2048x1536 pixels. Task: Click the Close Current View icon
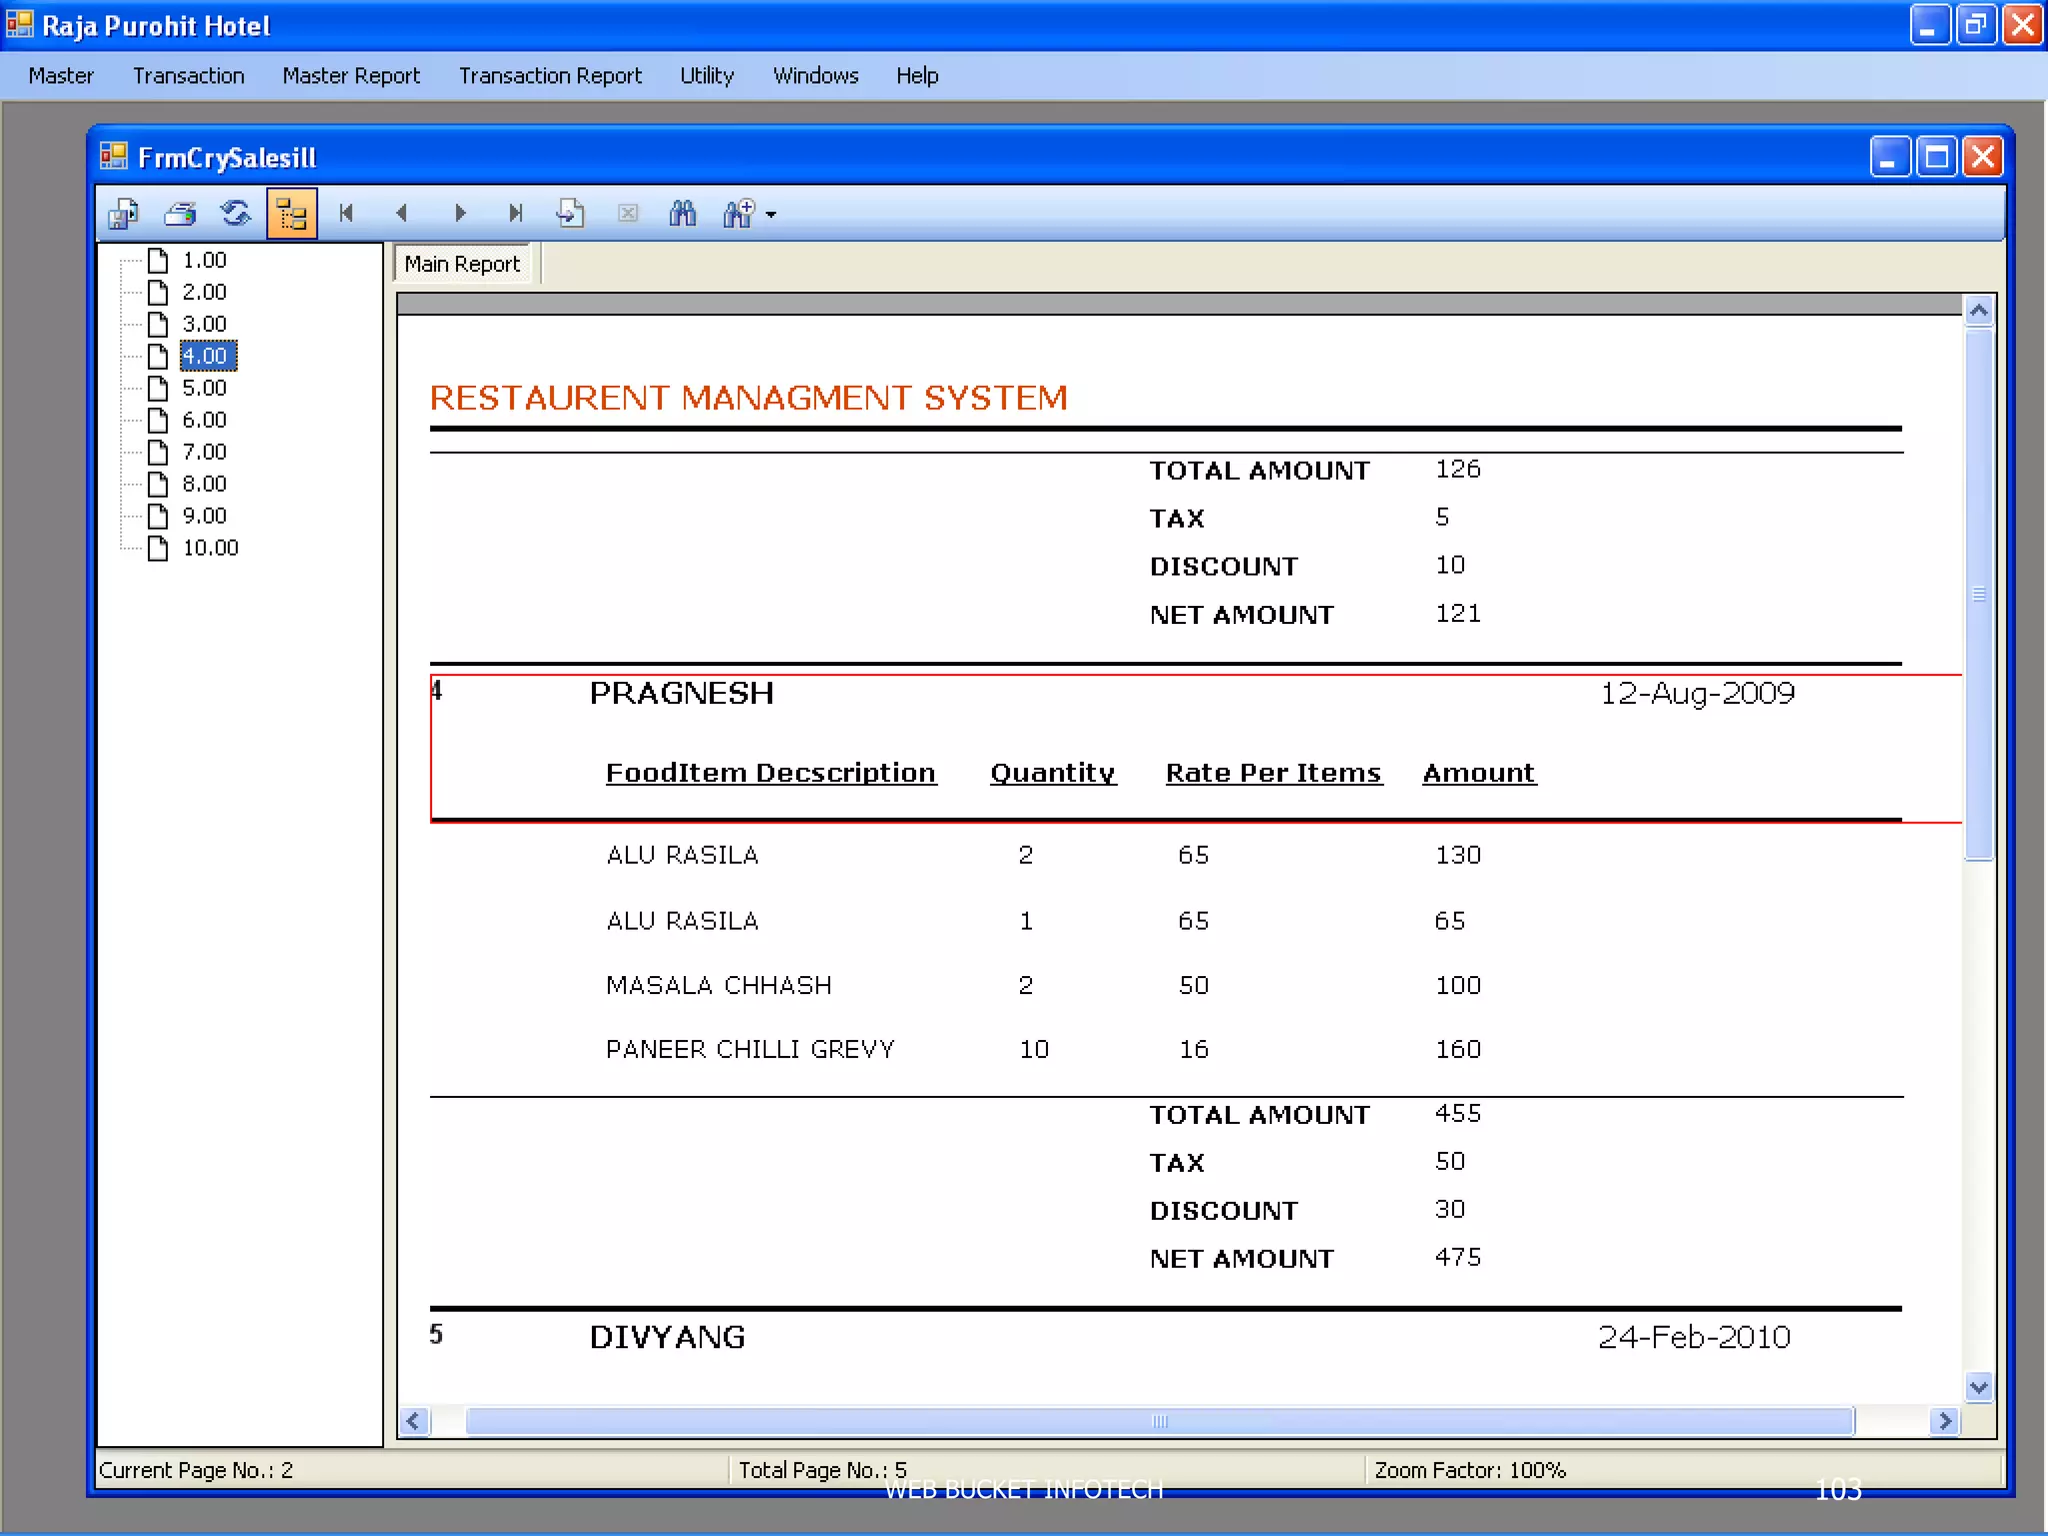point(628,213)
